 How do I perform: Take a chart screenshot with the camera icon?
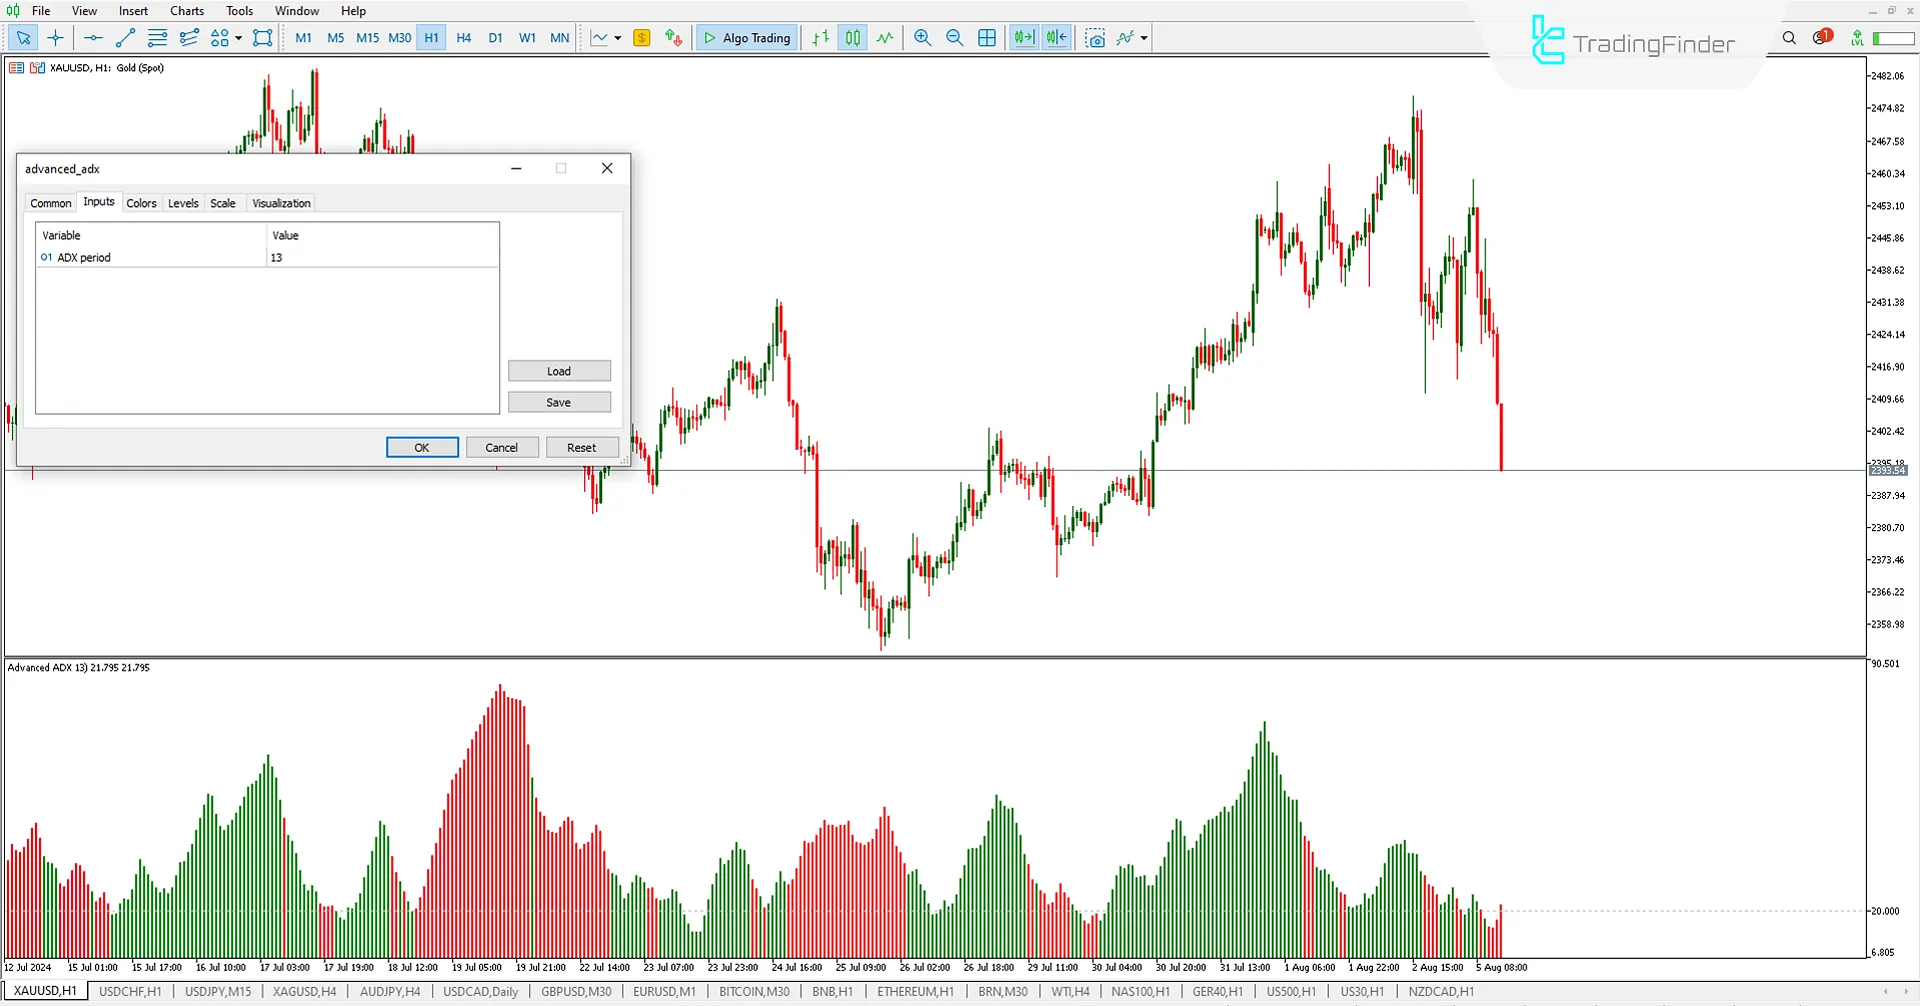coord(1096,38)
